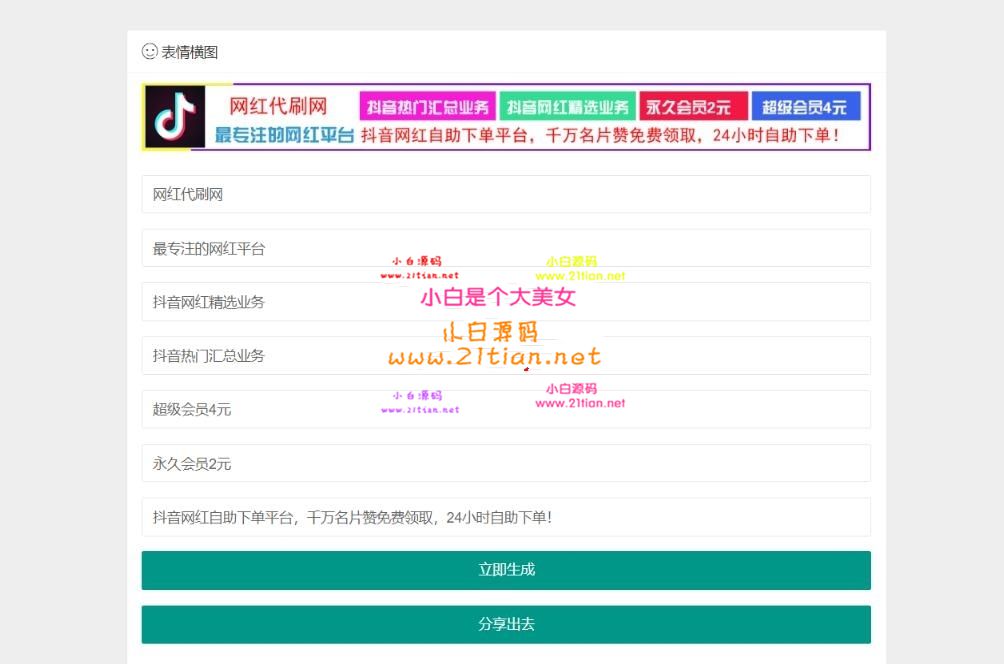Click the green 抖音网红精选业务 banner tag

click(x=567, y=107)
